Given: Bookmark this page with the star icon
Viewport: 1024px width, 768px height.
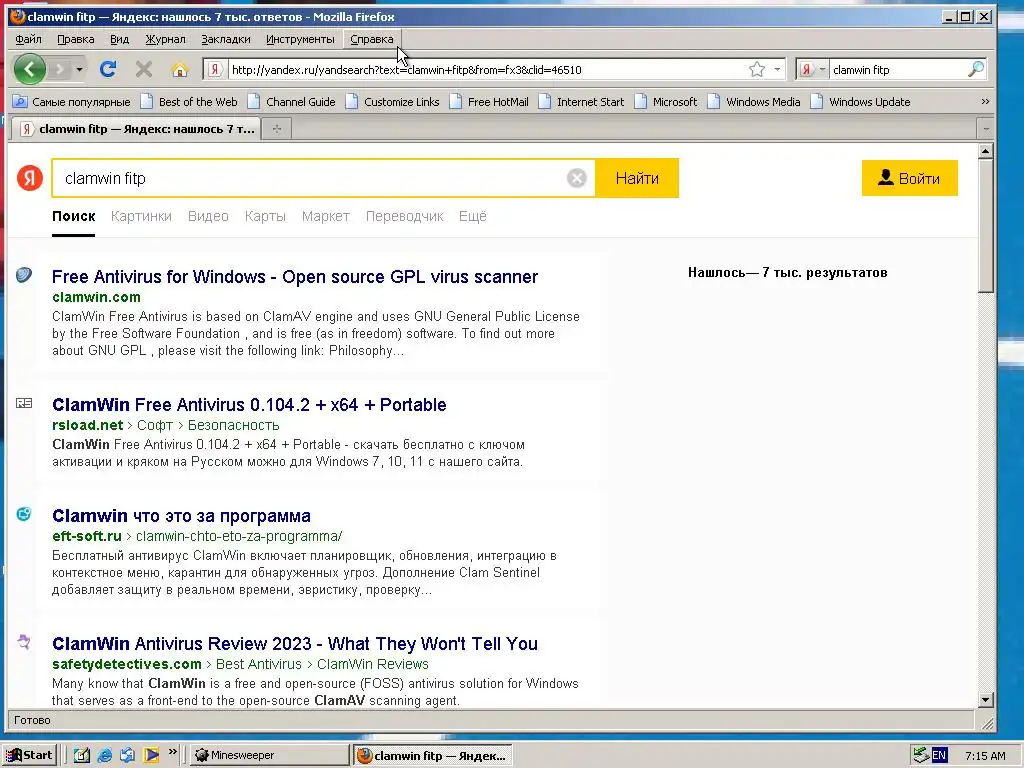Looking at the screenshot, I should pyautogui.click(x=757, y=69).
